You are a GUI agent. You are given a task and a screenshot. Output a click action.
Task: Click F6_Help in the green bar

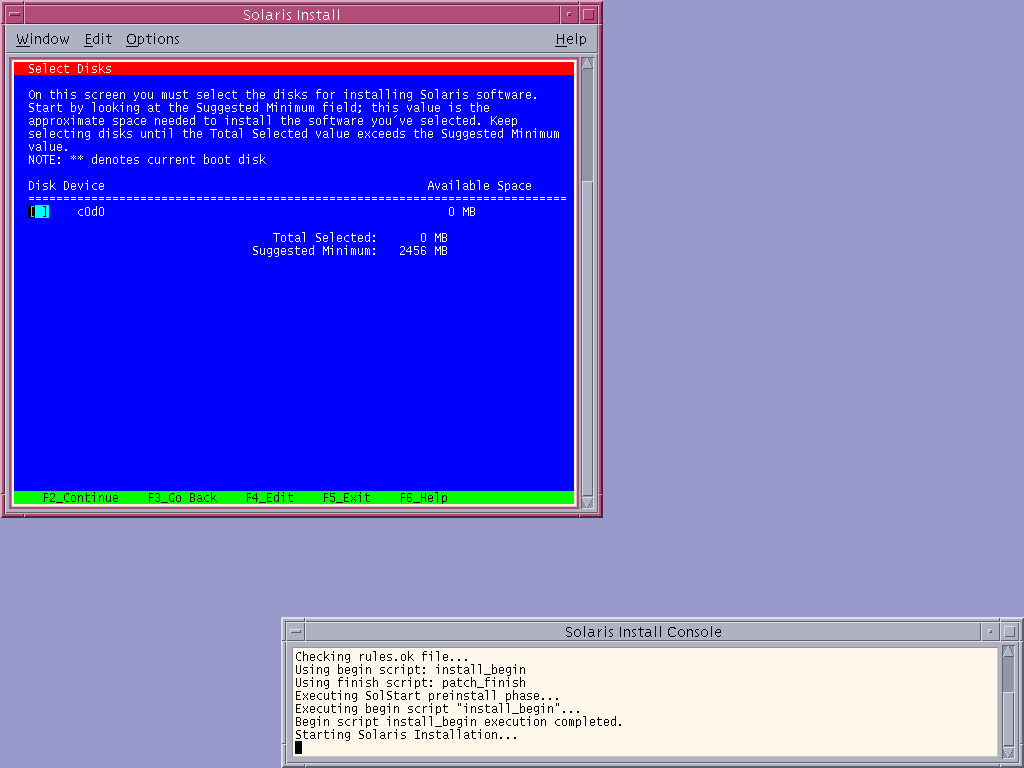424,498
